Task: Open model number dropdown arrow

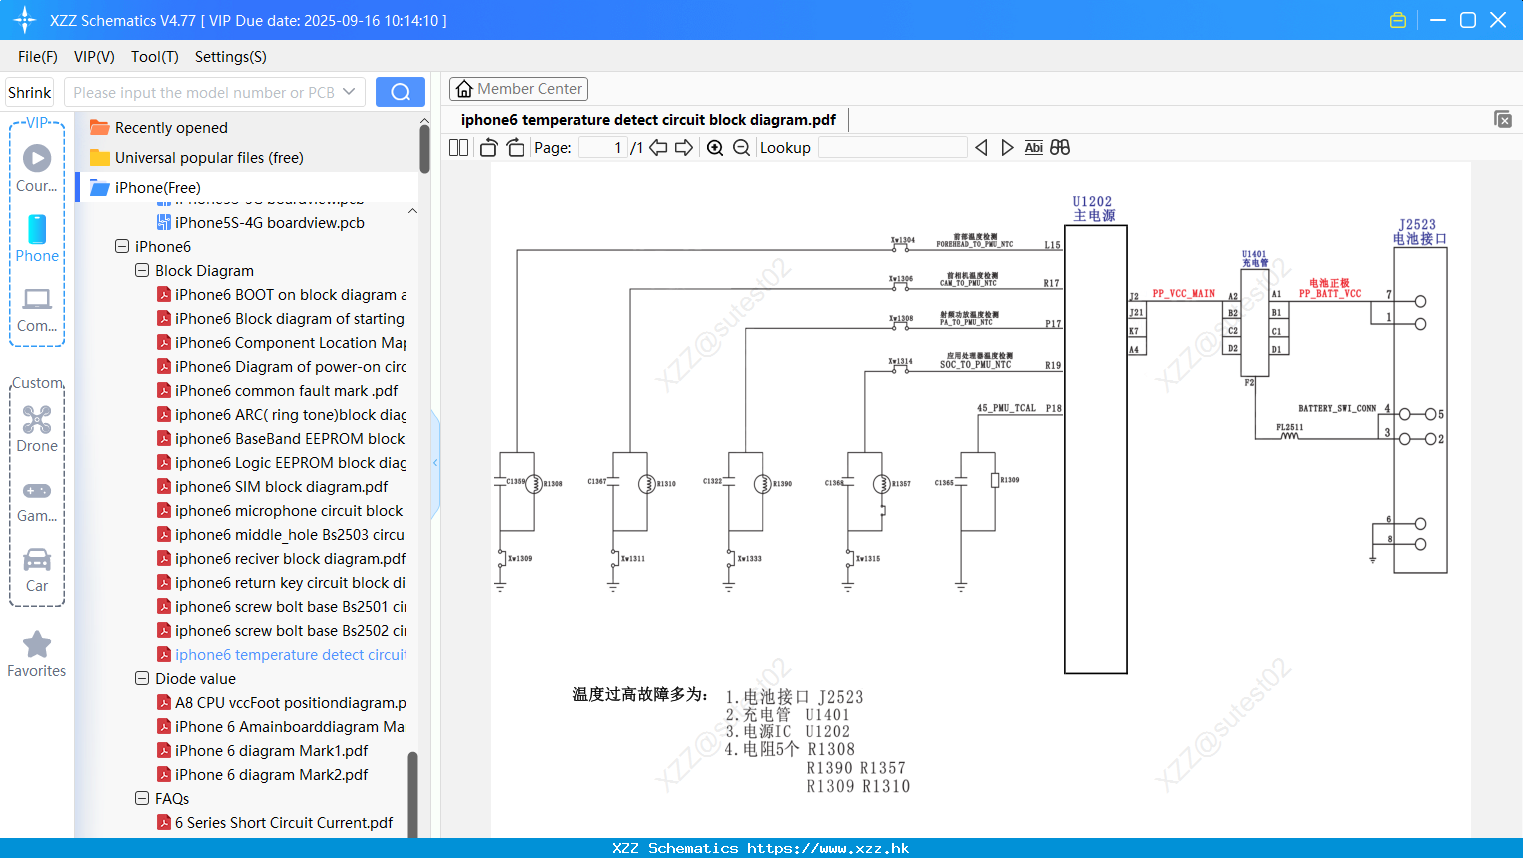Action: pyautogui.click(x=349, y=92)
